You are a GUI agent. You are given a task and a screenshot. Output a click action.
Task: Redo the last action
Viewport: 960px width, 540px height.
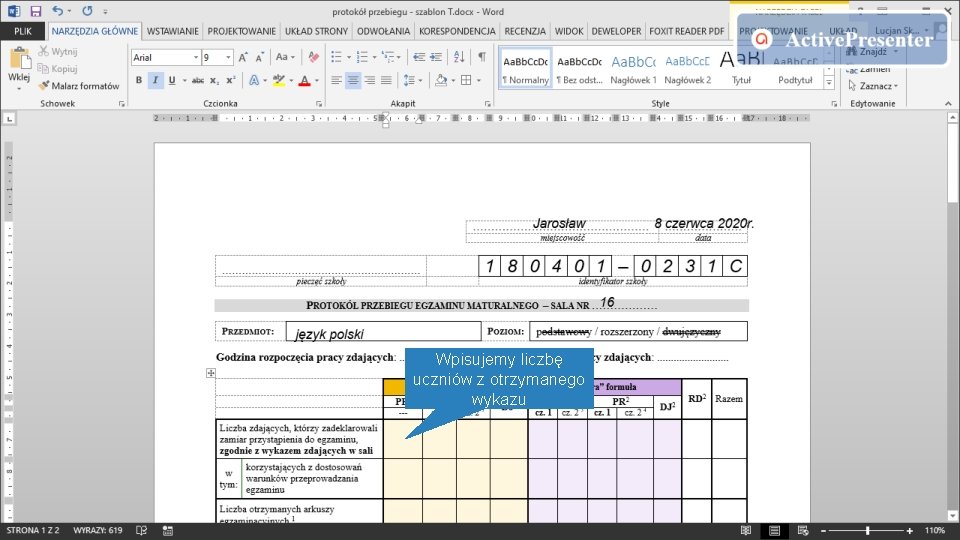coord(88,11)
